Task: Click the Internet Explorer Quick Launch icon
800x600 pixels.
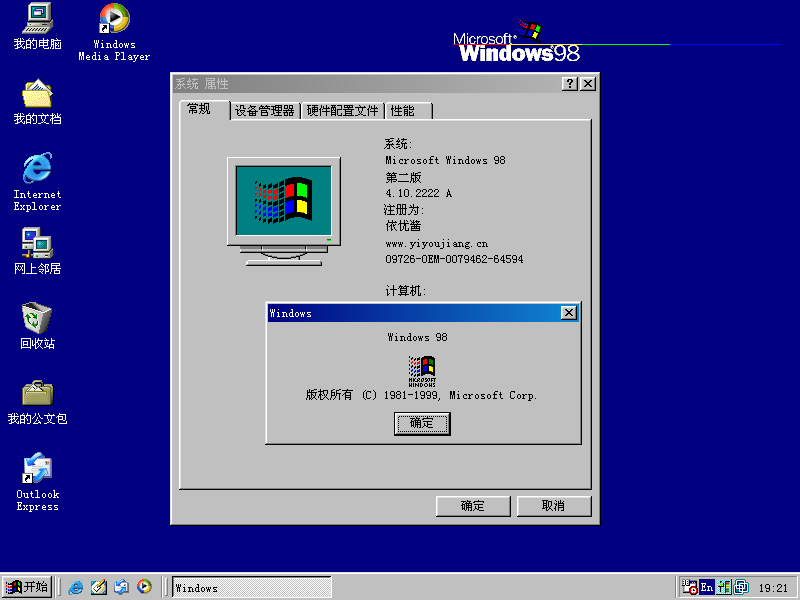Action: click(x=76, y=587)
